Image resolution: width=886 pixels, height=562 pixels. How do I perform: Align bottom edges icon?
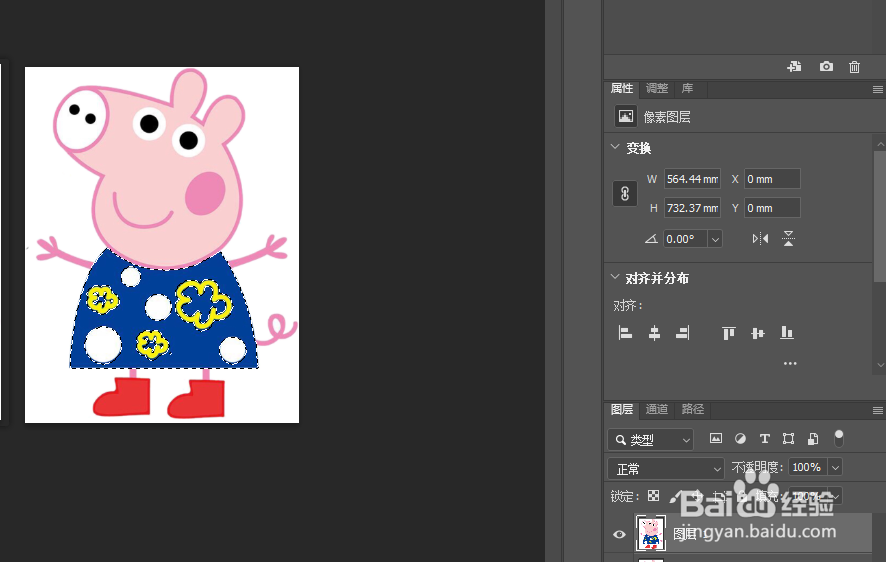point(787,333)
